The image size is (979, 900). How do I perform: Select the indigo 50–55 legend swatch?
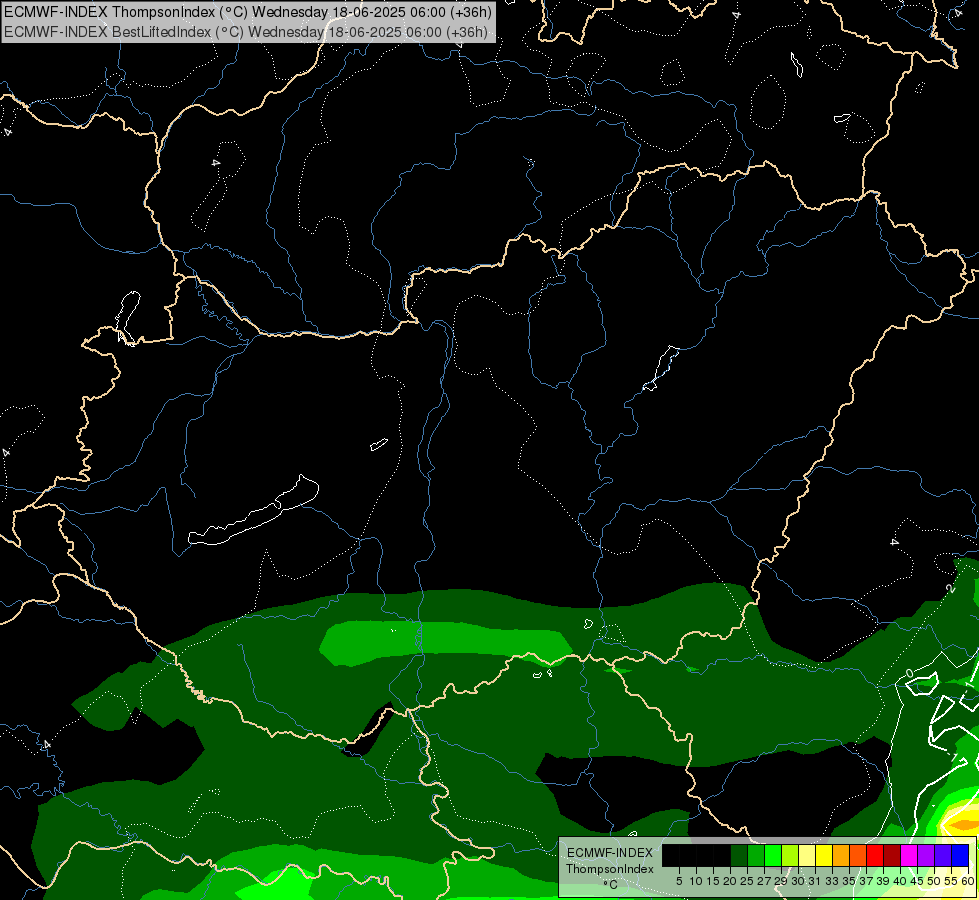tap(943, 855)
